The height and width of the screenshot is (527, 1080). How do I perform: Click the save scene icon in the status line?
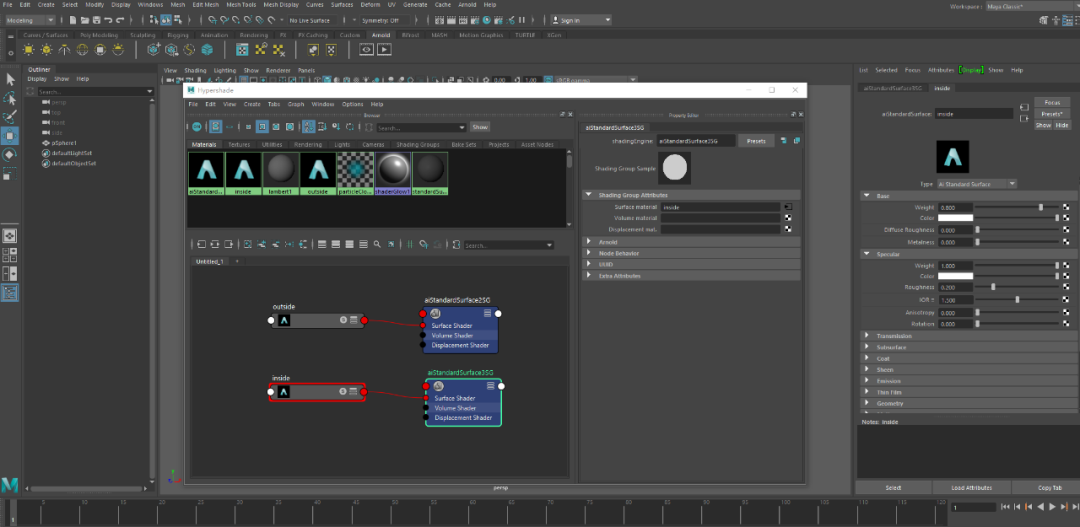pos(96,21)
